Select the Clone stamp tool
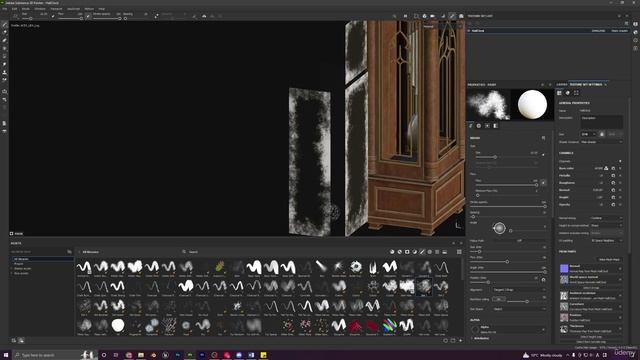Screen dimensions: 640x360 (x=4, y=72)
